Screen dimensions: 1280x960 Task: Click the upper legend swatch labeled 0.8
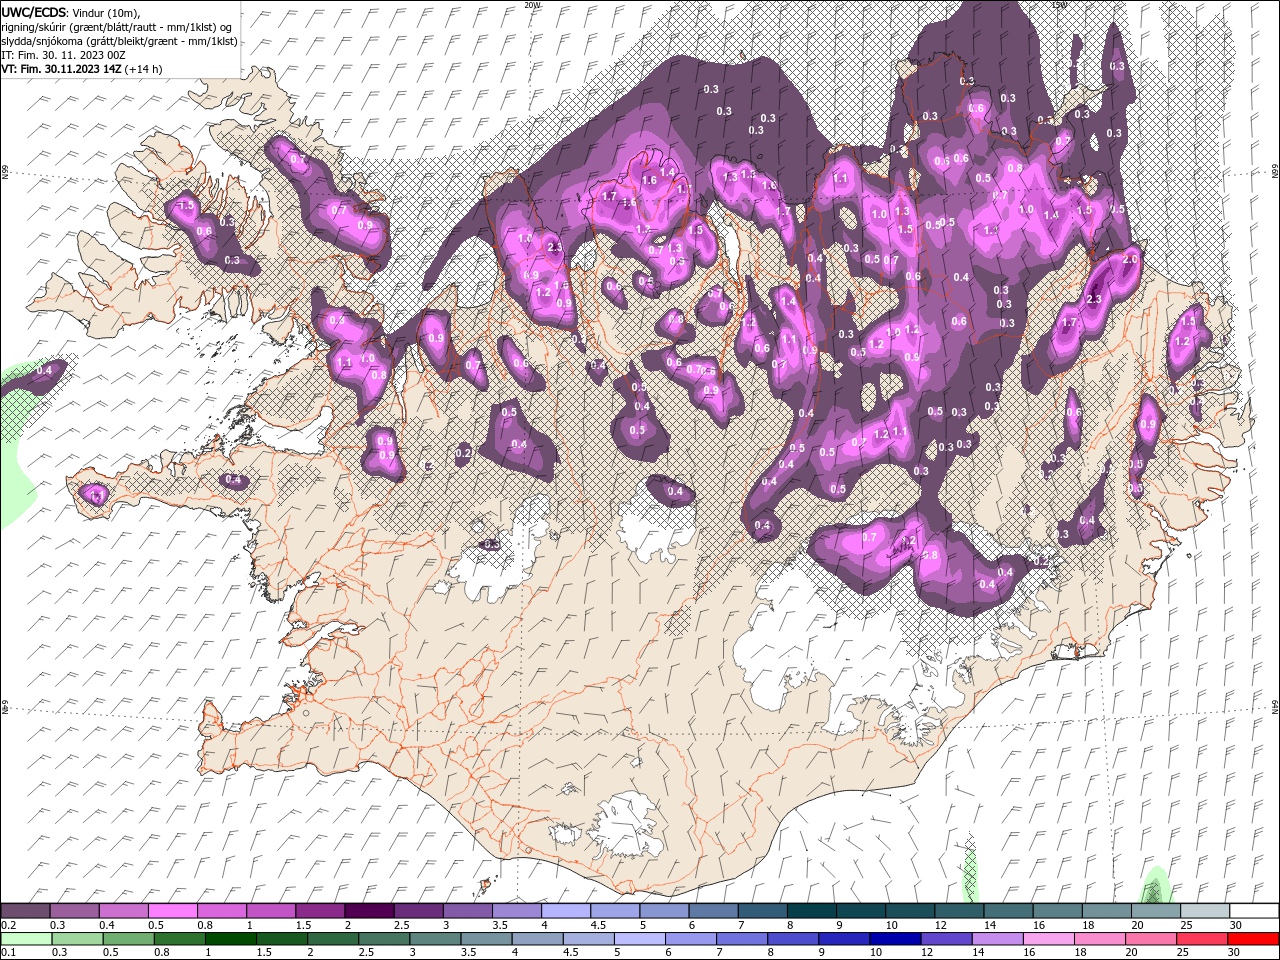point(221,910)
